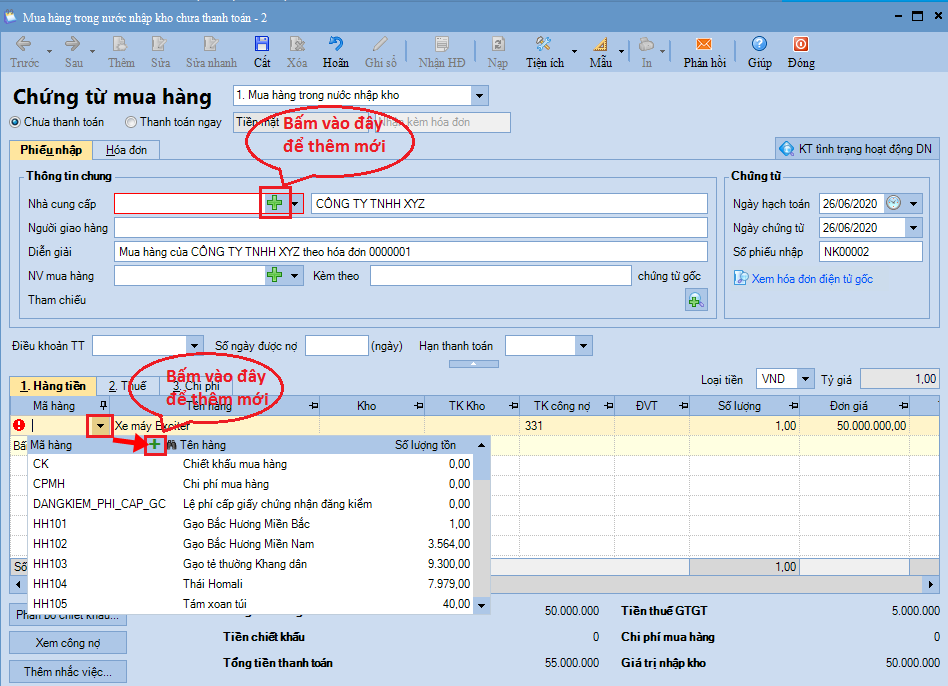Open the Mẫu template icon
Image resolution: width=948 pixels, height=686 pixels.
pos(600,51)
